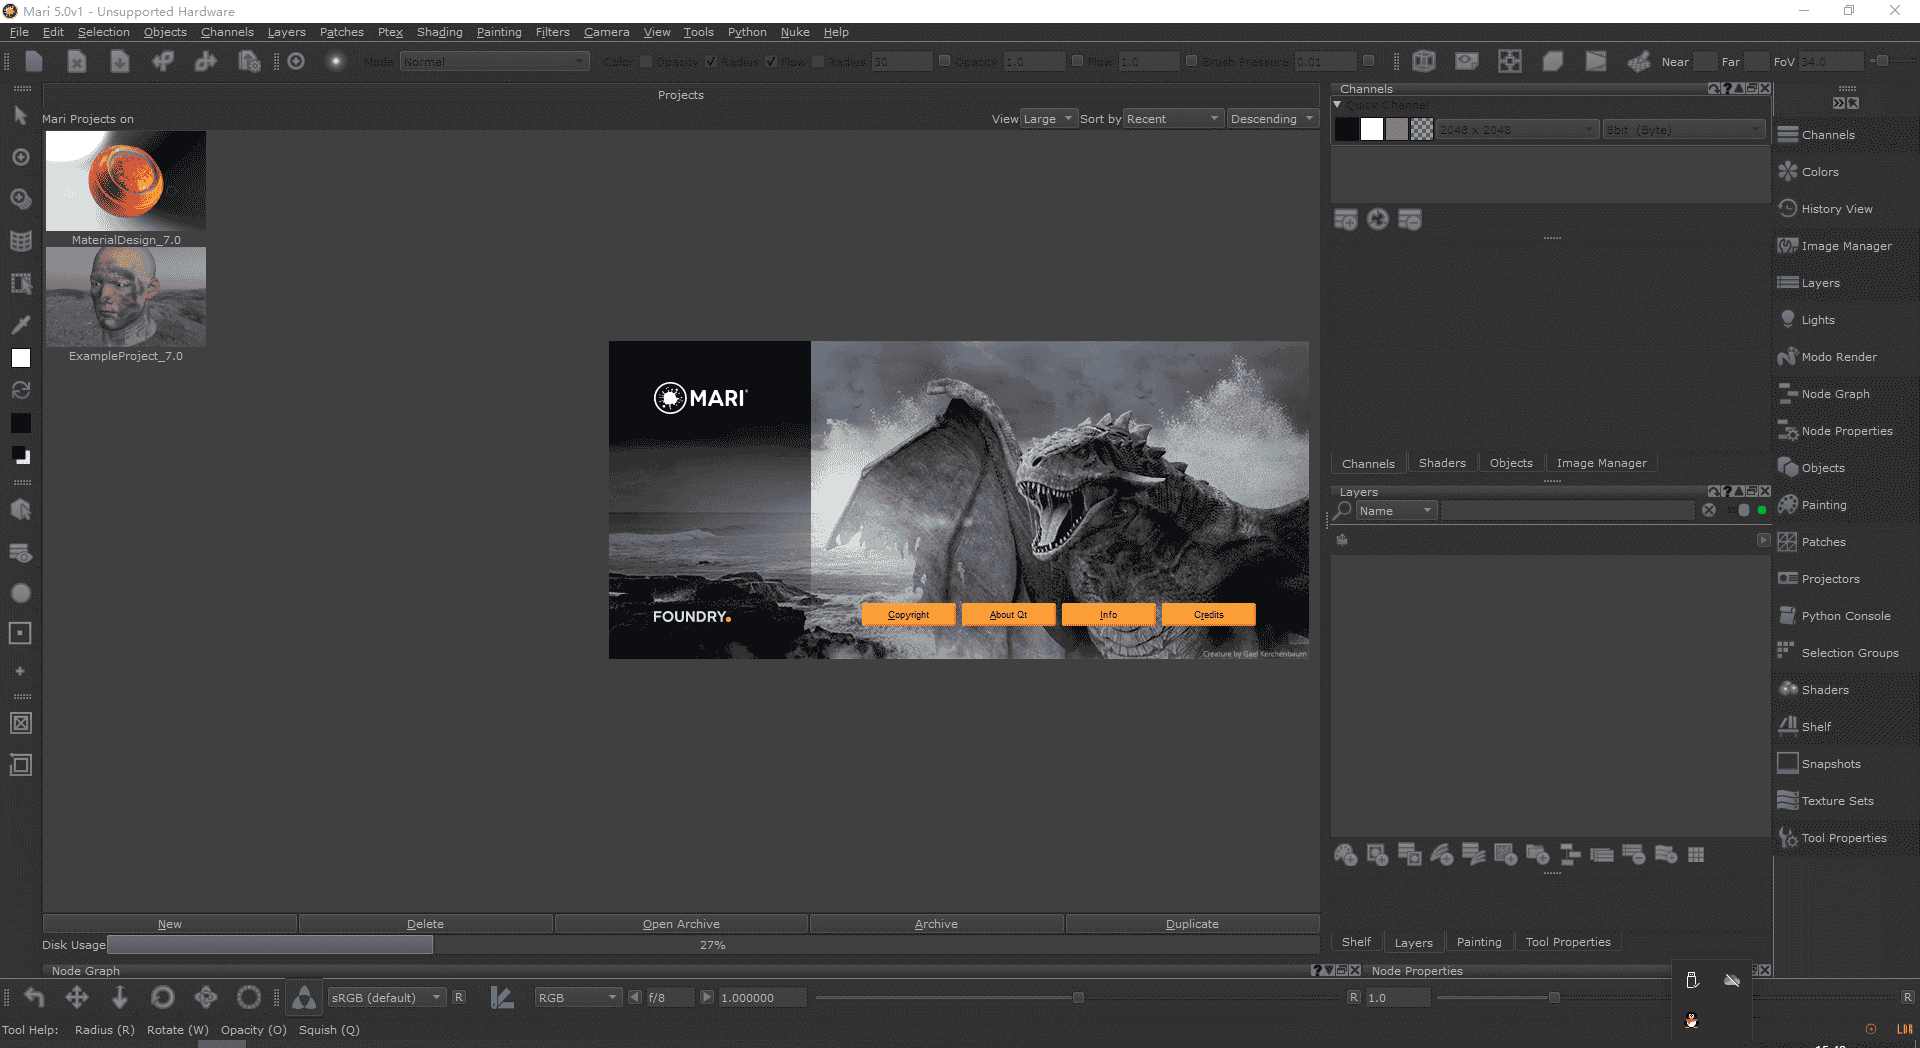Screen dimensions: 1920x1048
Task: Click the color manager toggle icon
Action: [x=304, y=998]
